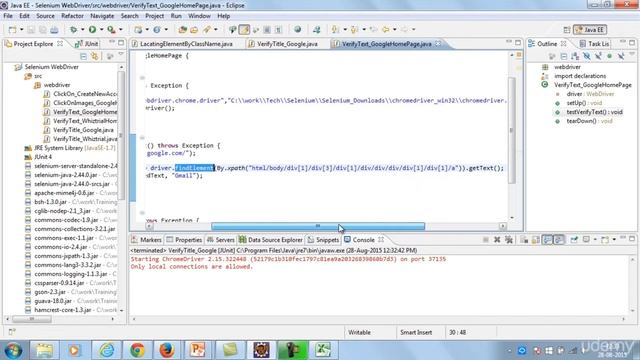Viewport: 640px width, 360px height.
Task: Open Internet Explorer from Windows taskbar
Action: (x=107, y=350)
